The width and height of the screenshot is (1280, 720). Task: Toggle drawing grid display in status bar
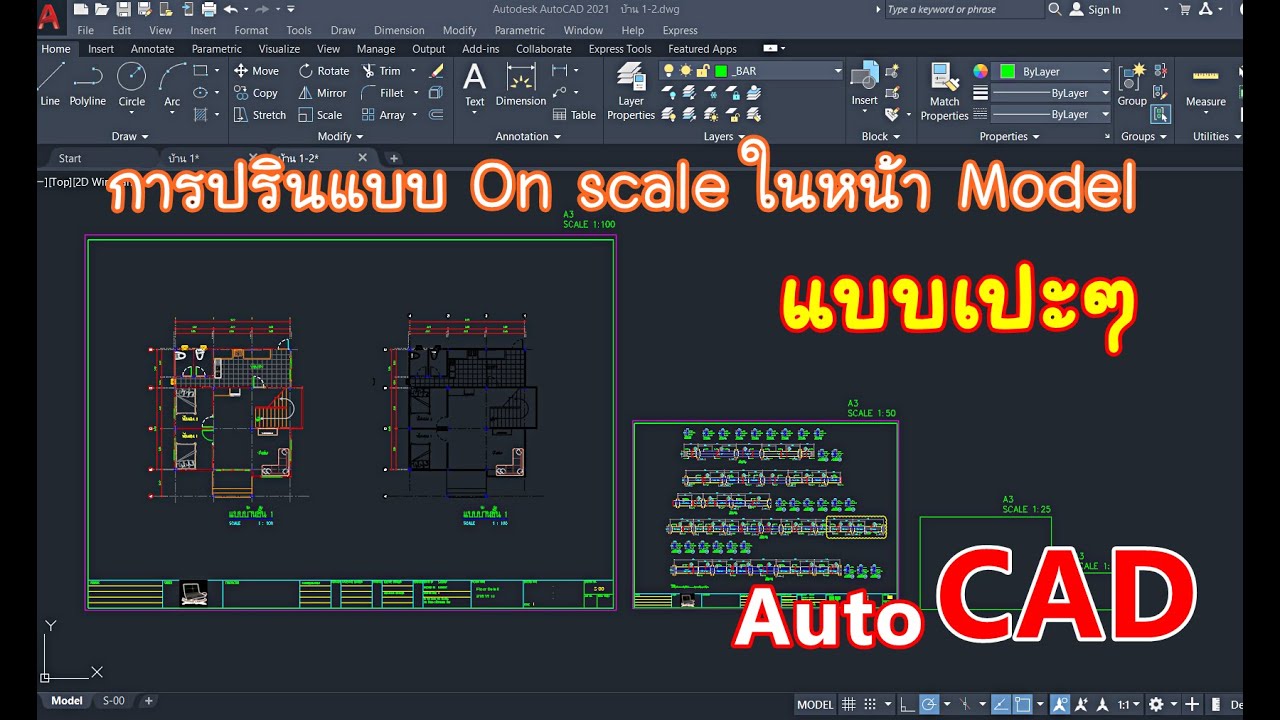(848, 705)
